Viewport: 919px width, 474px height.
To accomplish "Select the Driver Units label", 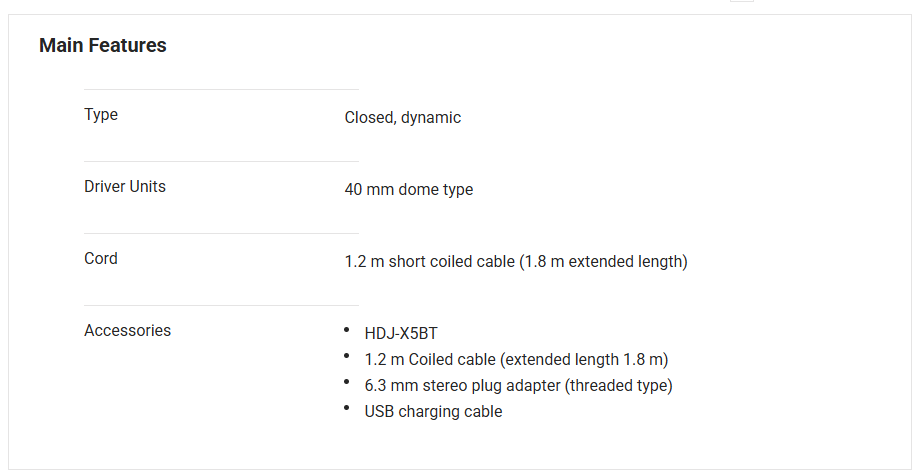I will [x=125, y=187].
